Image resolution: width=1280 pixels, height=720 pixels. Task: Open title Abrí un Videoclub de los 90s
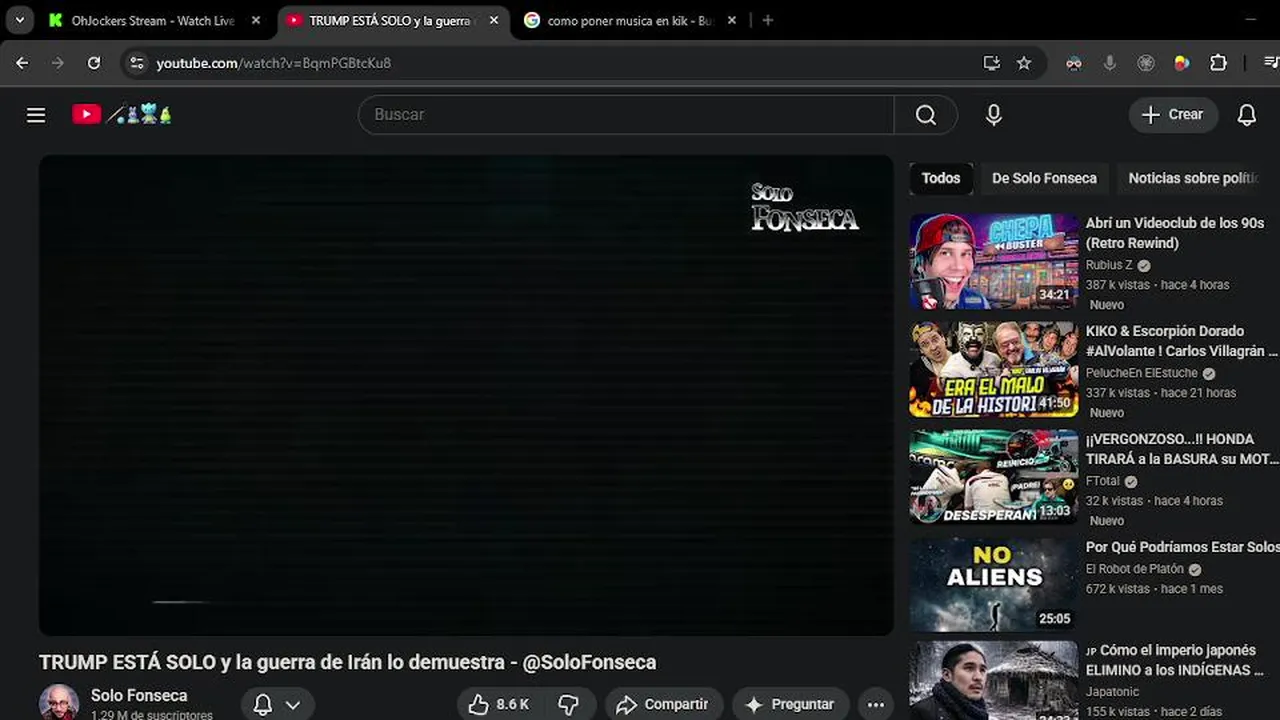1175,233
